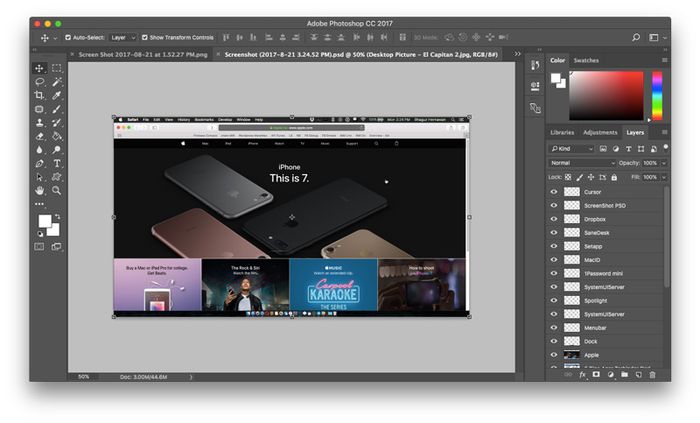Toggle Show Transform Controls checkbox
Screen dimensions: 700x423
[x=145, y=37]
